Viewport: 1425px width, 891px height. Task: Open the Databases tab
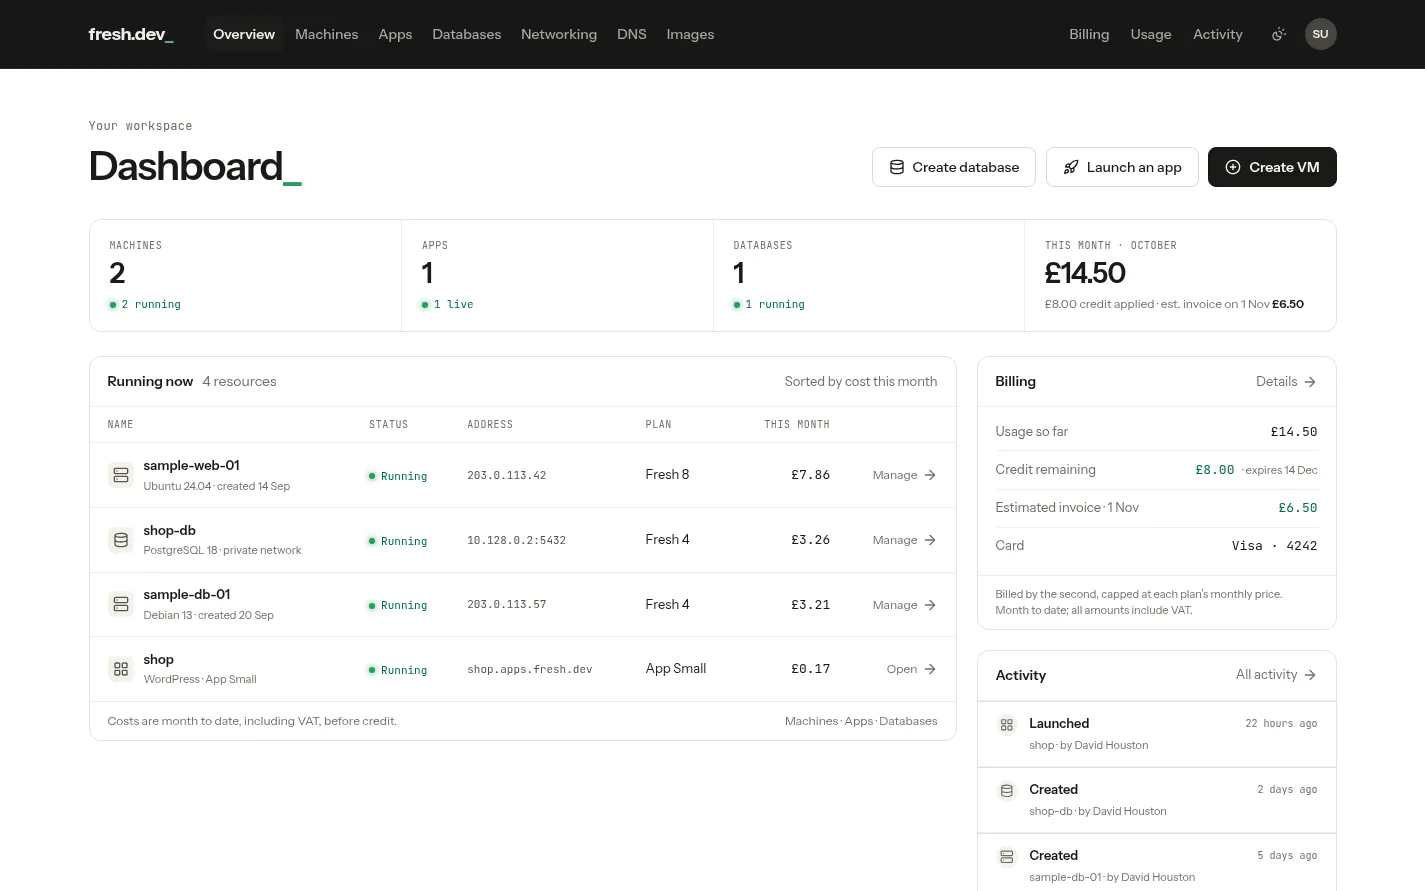(466, 34)
